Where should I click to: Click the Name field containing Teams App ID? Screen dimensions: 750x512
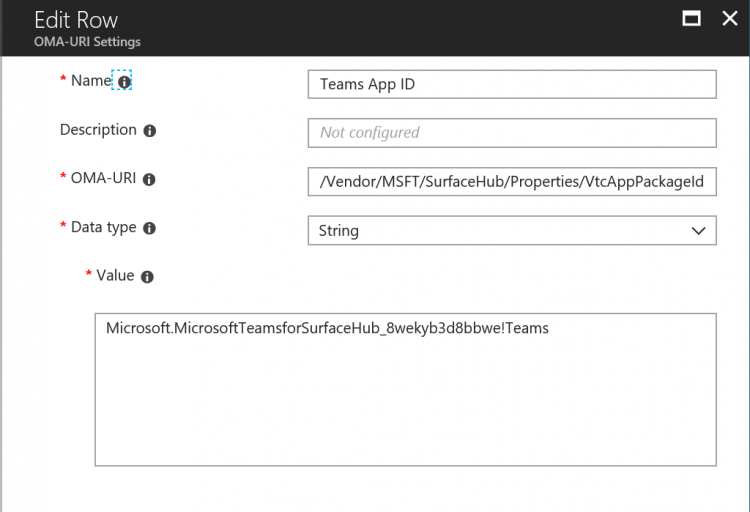click(512, 84)
